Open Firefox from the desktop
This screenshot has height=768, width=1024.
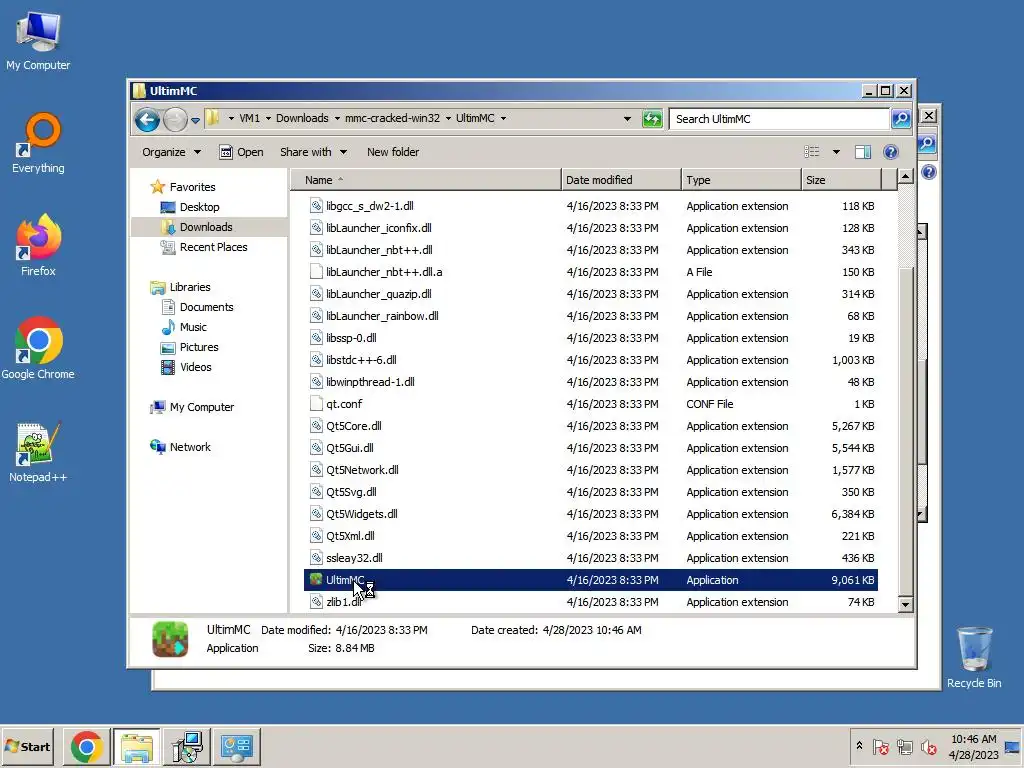38,246
